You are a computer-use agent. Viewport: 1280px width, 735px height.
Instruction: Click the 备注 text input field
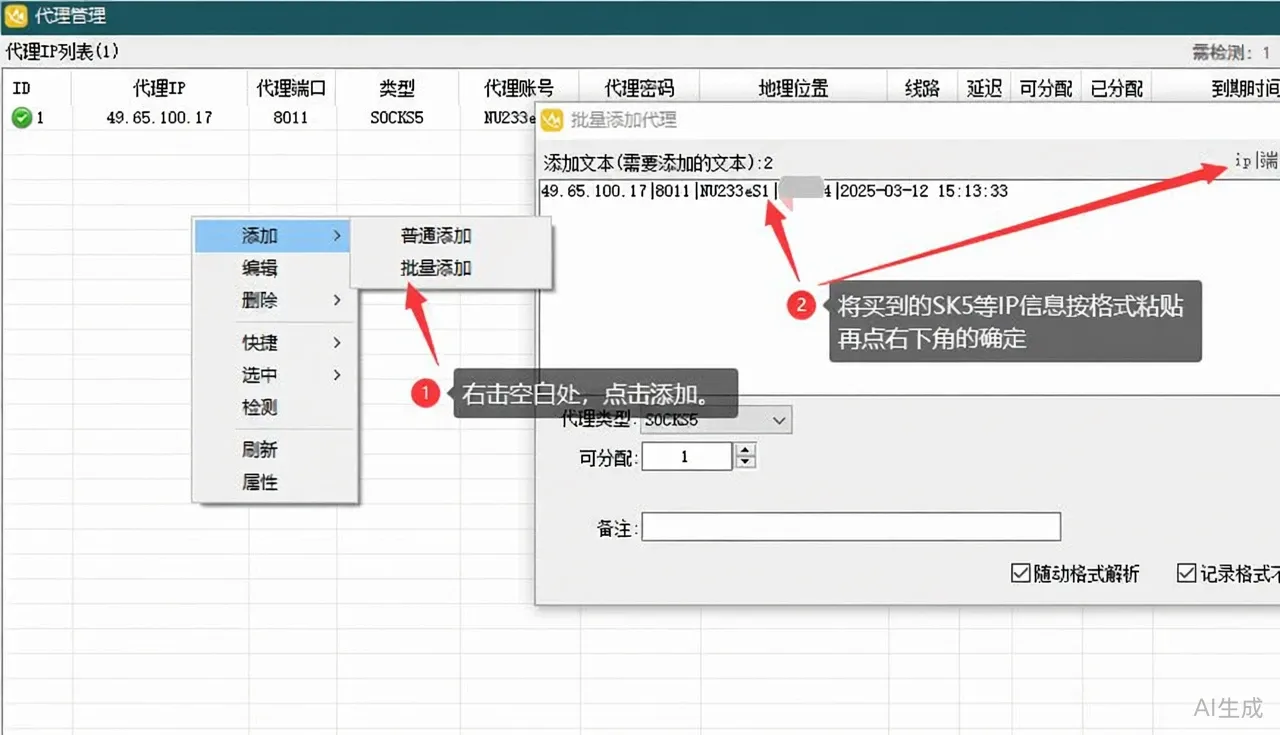click(851, 527)
